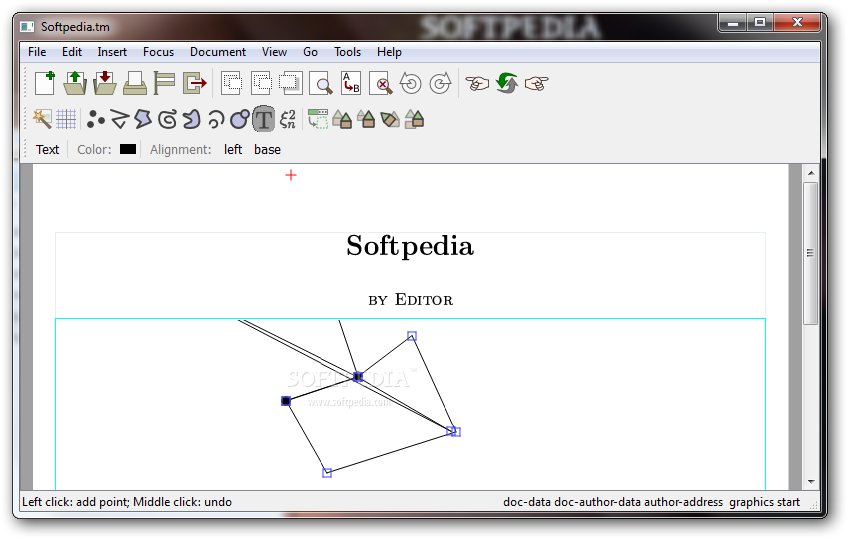Screen dimensions: 848x539
Task: Open the Edit menu
Action: [x=71, y=52]
